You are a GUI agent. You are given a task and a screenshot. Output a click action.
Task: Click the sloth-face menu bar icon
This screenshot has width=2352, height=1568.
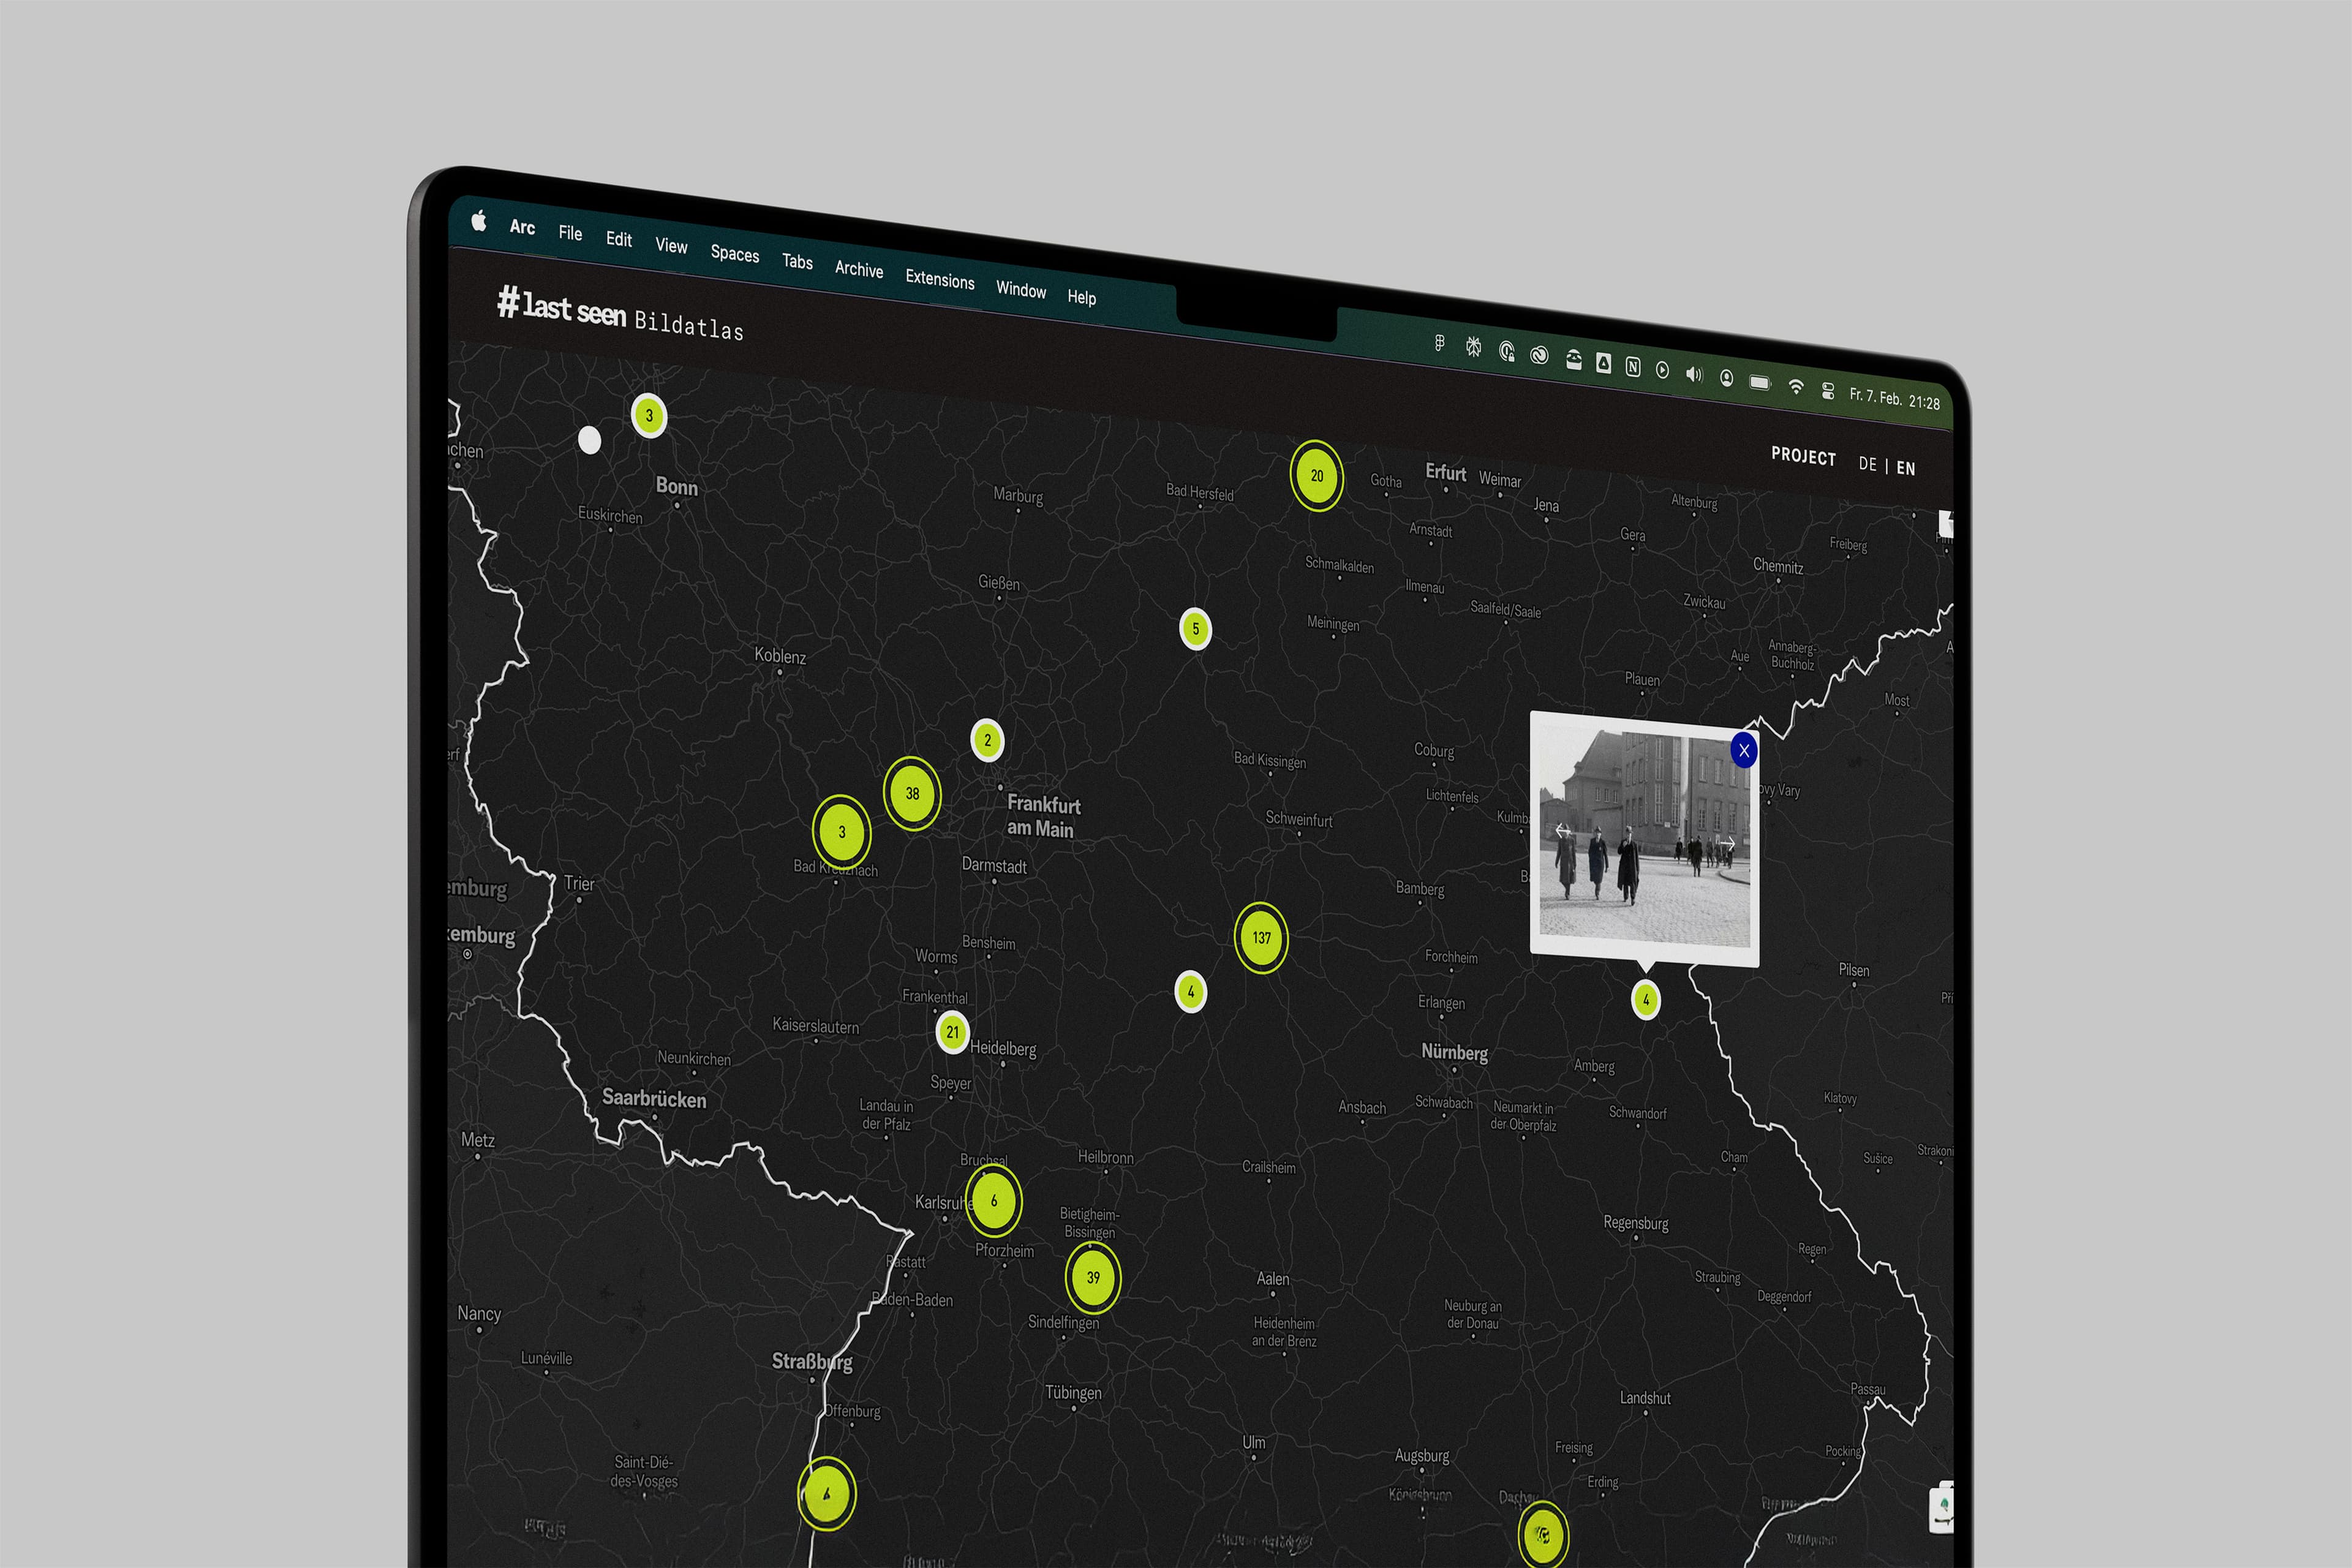[1573, 360]
